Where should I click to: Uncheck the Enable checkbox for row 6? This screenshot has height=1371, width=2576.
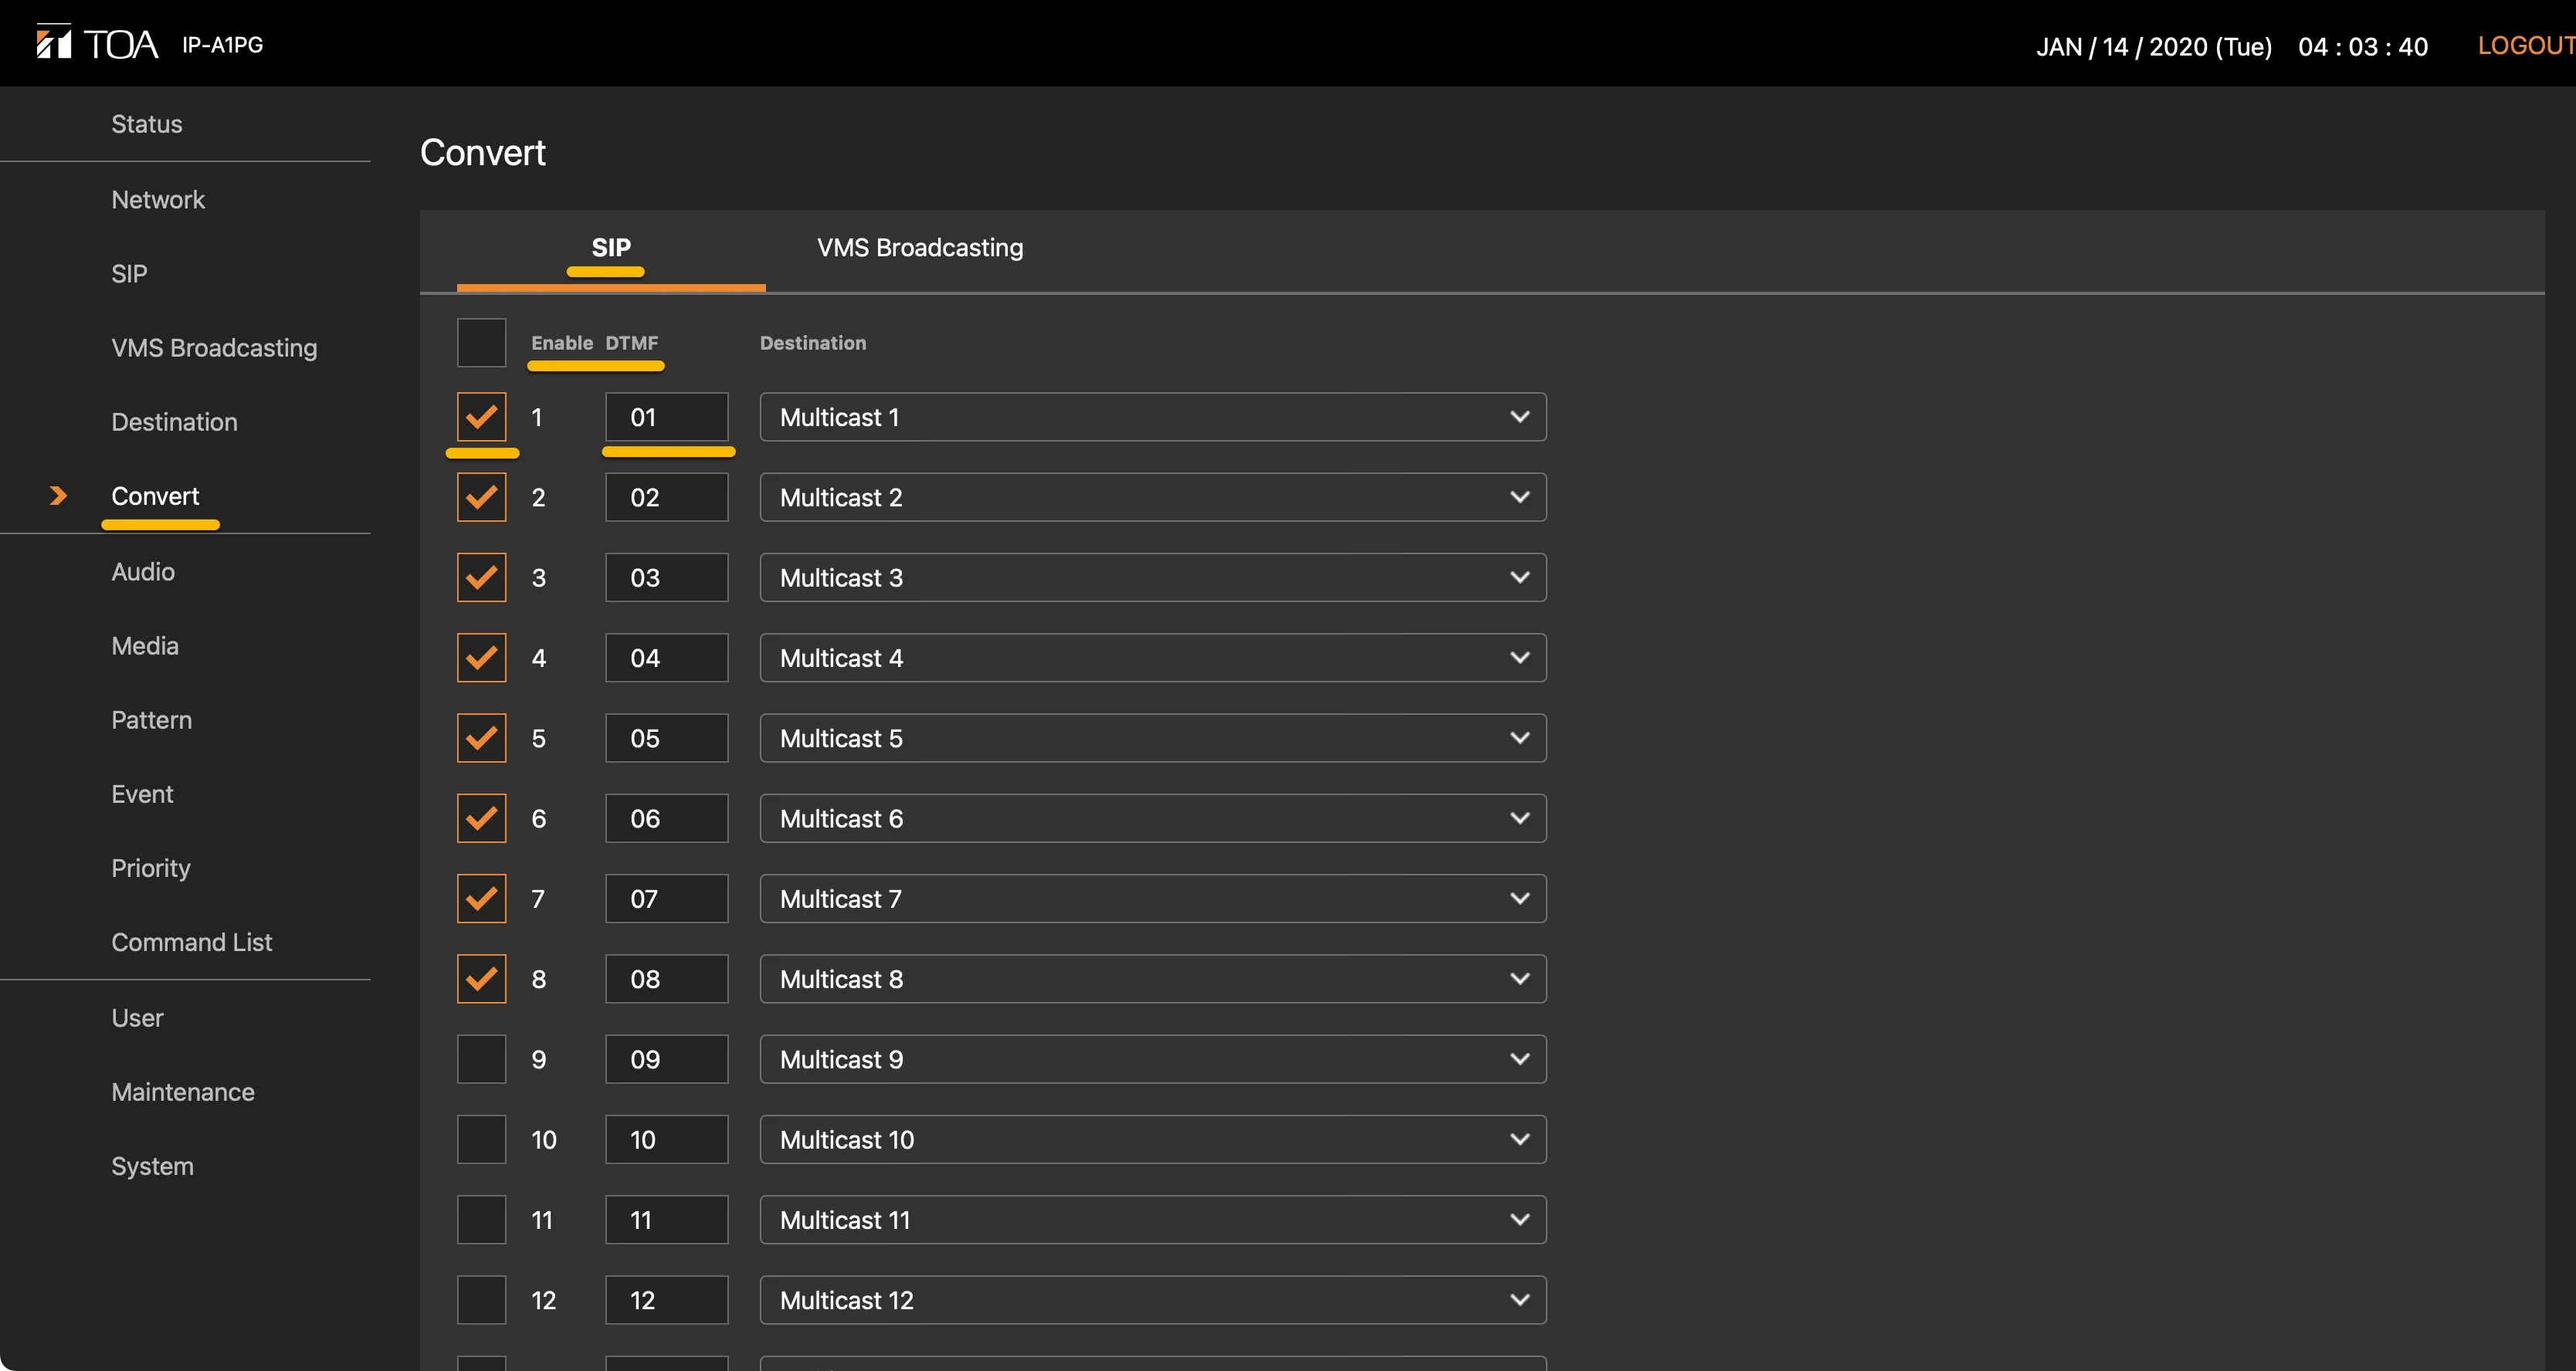tap(482, 818)
